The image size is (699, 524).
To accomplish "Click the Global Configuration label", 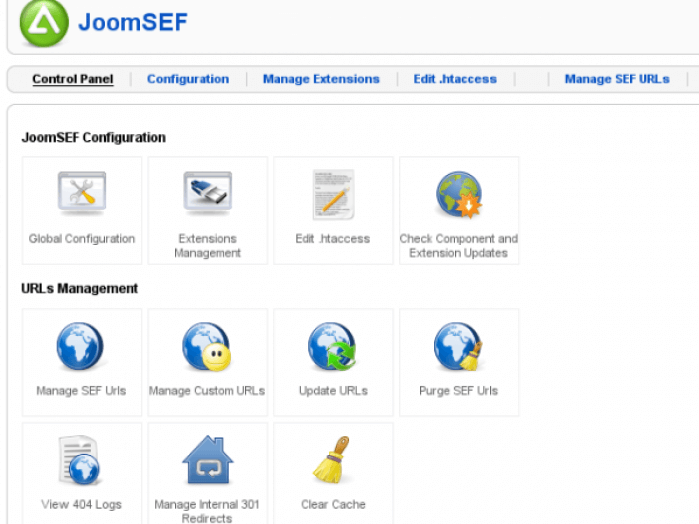I will (x=82, y=239).
